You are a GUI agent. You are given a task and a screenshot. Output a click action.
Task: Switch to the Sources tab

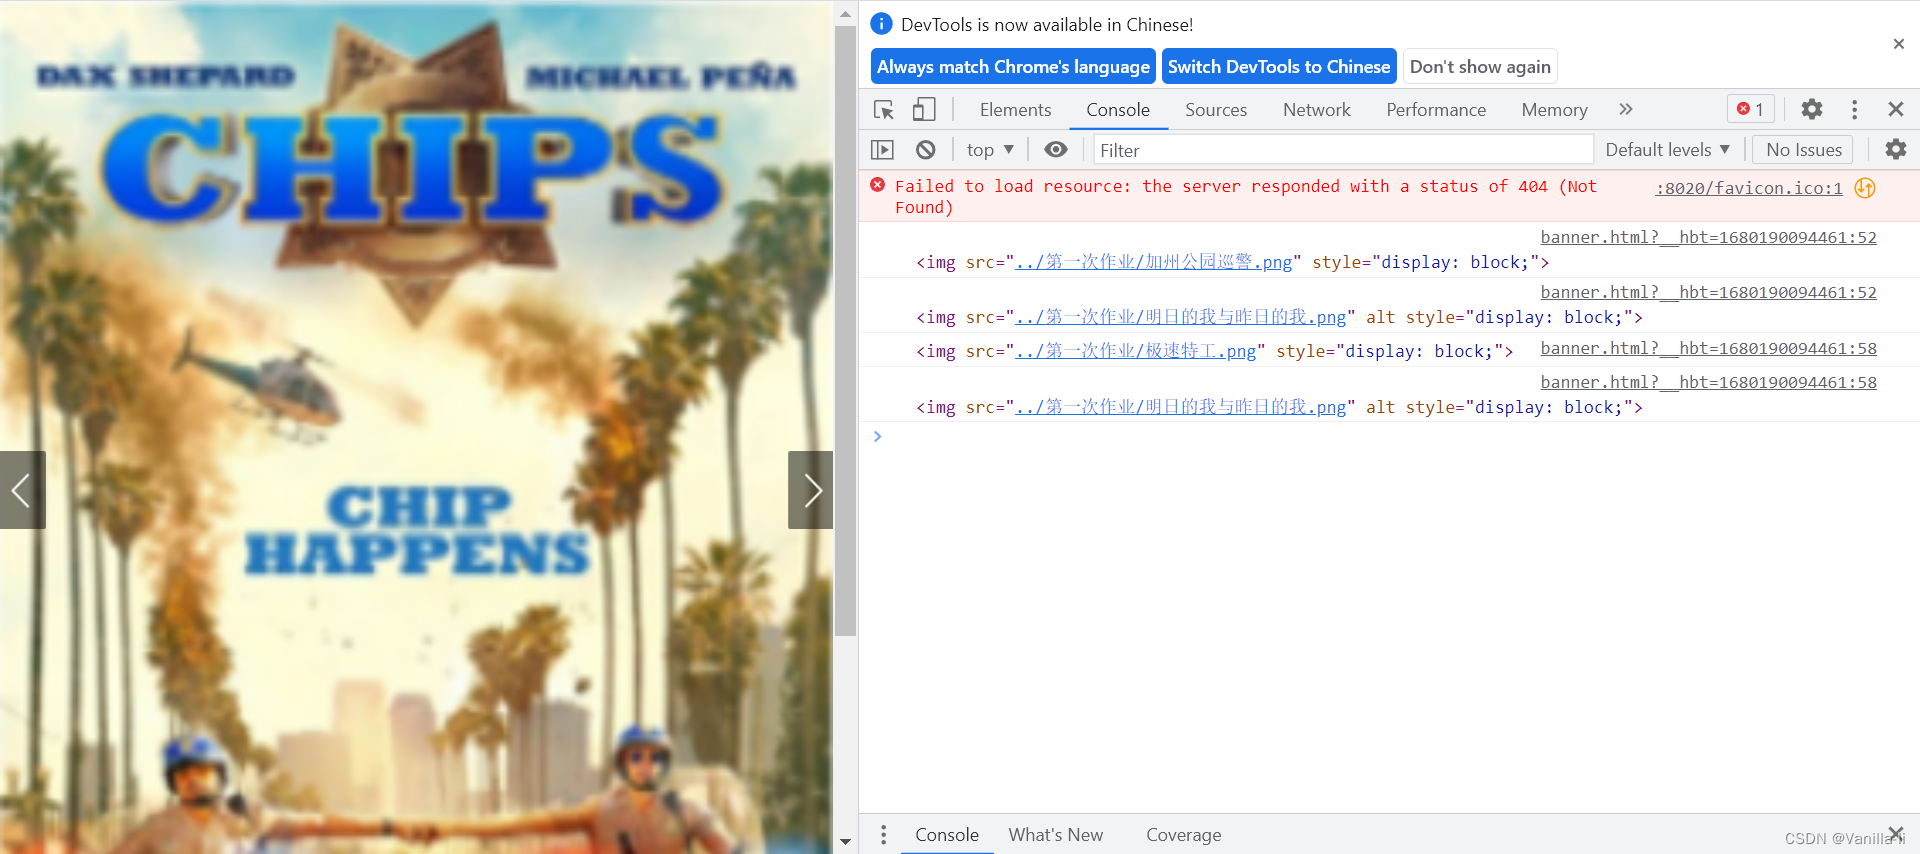click(x=1216, y=110)
